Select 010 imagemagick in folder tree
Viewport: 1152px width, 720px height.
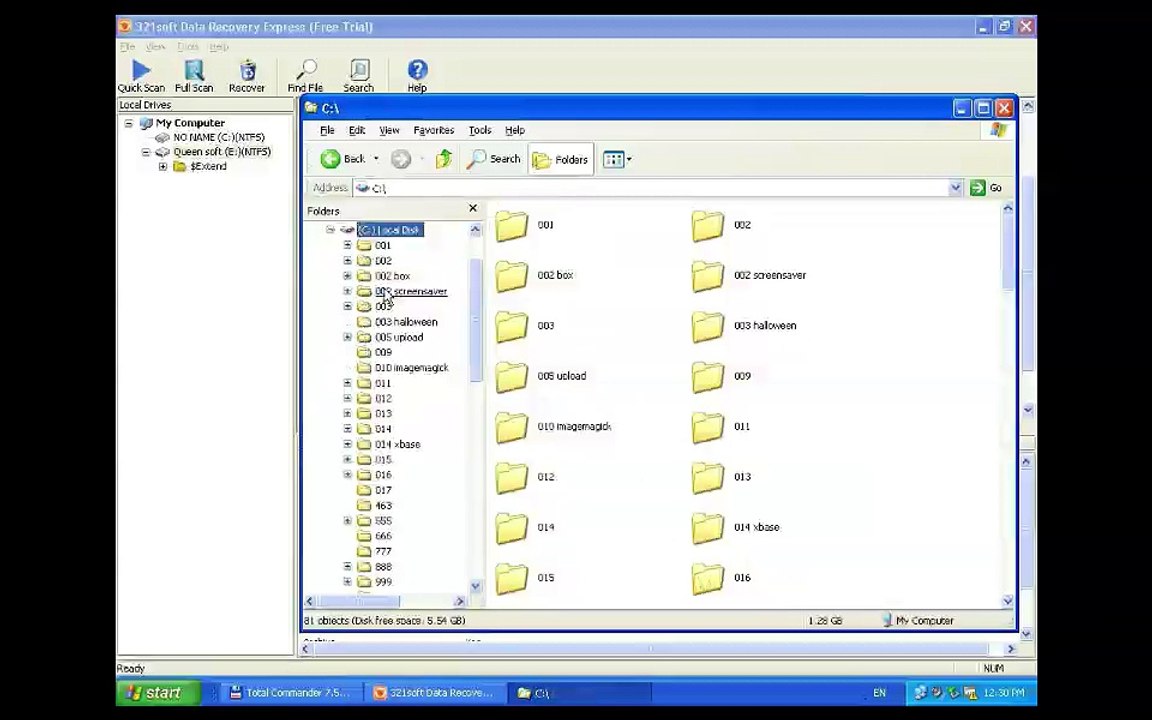[411, 367]
